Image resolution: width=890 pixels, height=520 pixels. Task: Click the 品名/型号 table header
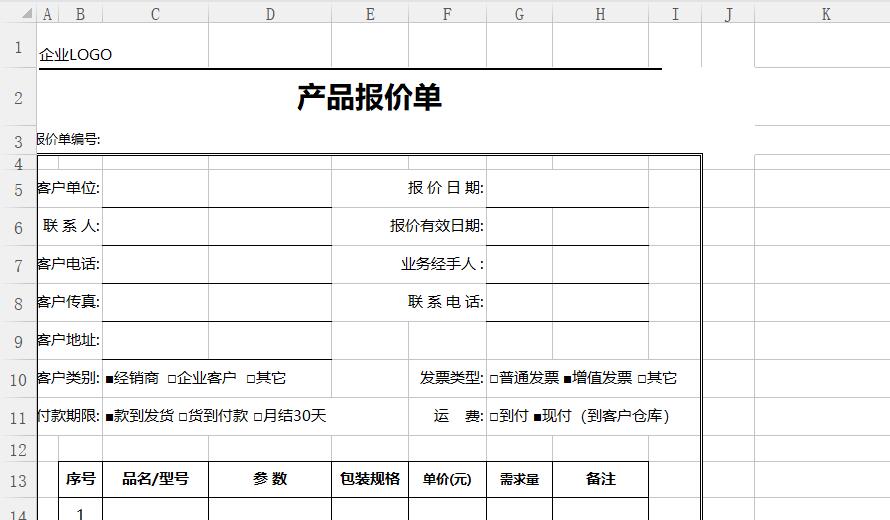156,479
